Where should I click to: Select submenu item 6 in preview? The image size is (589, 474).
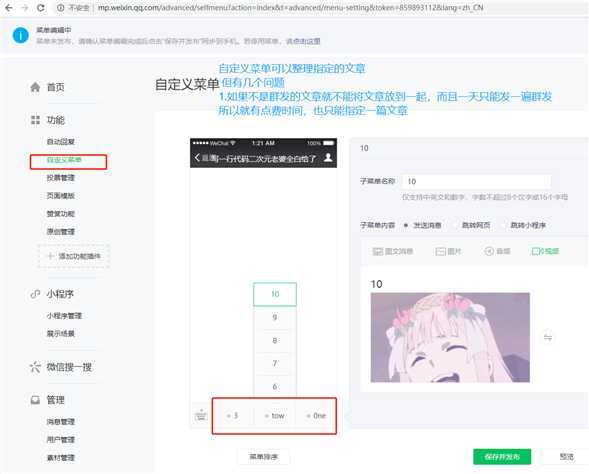point(275,386)
